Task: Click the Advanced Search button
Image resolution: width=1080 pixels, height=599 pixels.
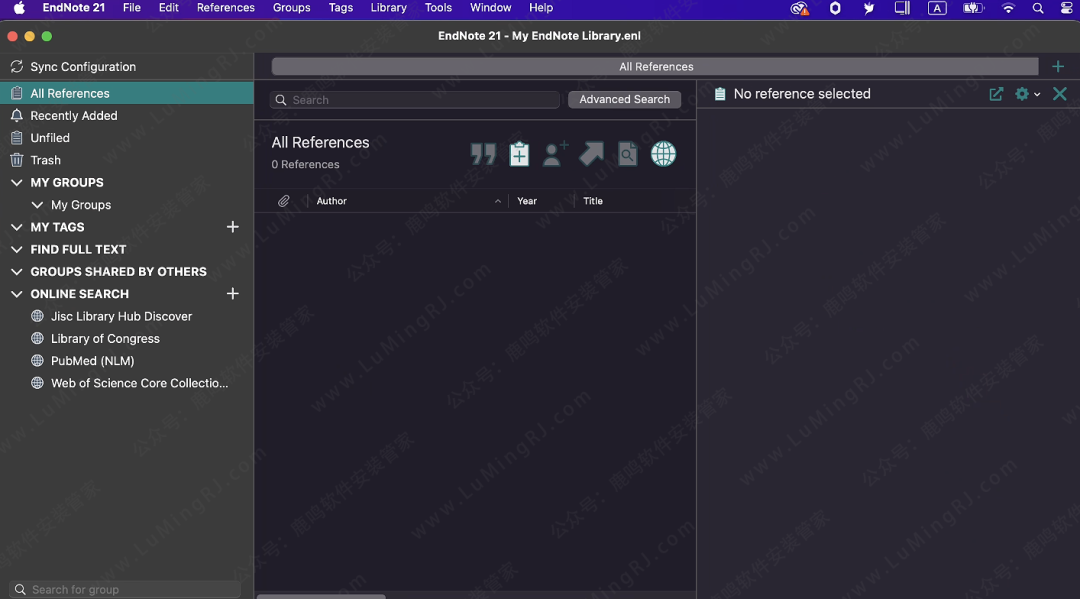Action: pos(624,100)
